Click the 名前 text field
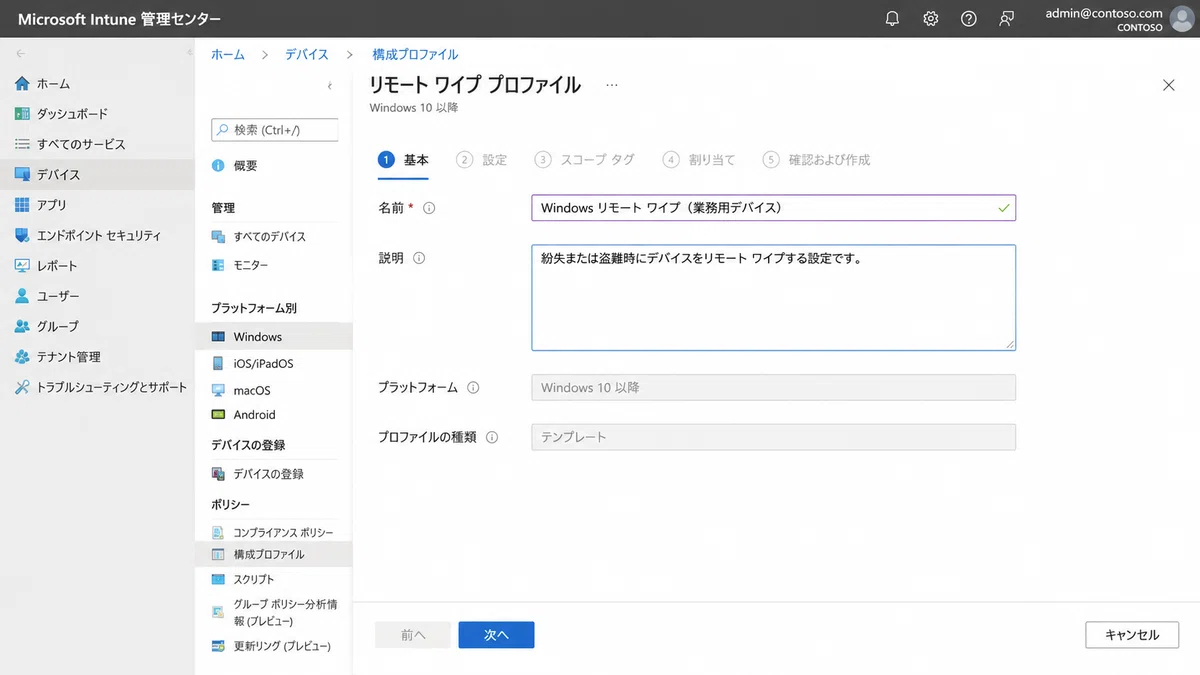The width and height of the screenshot is (1200, 675). click(773, 208)
